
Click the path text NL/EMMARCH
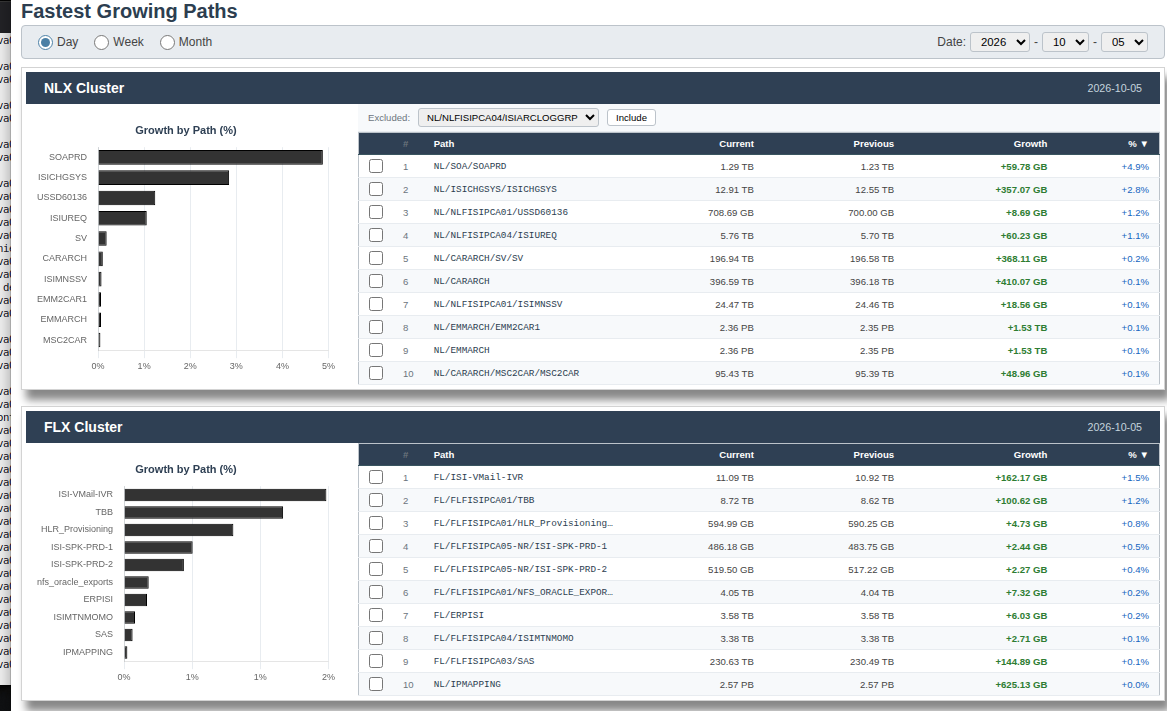(x=461, y=351)
